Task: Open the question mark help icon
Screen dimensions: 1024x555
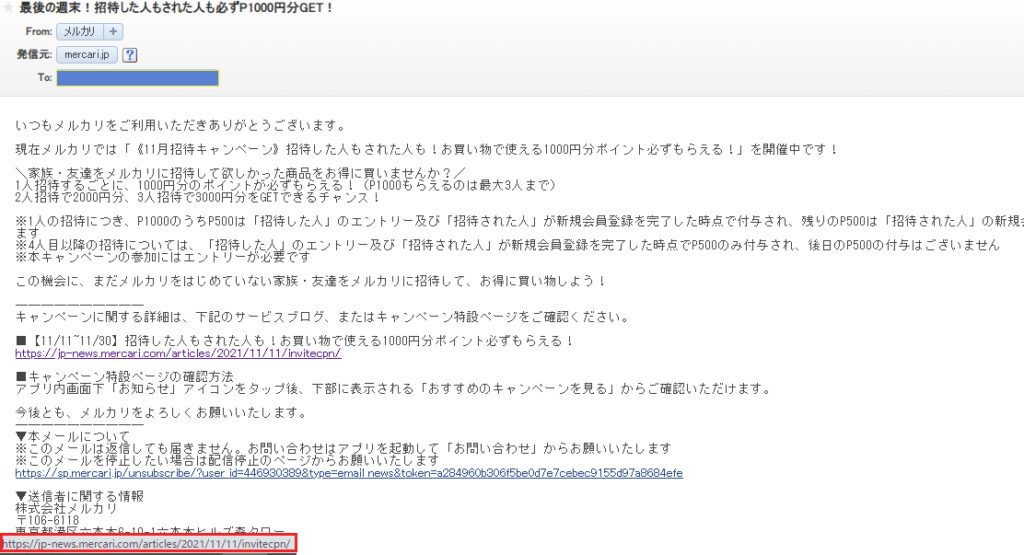Action: 130,55
